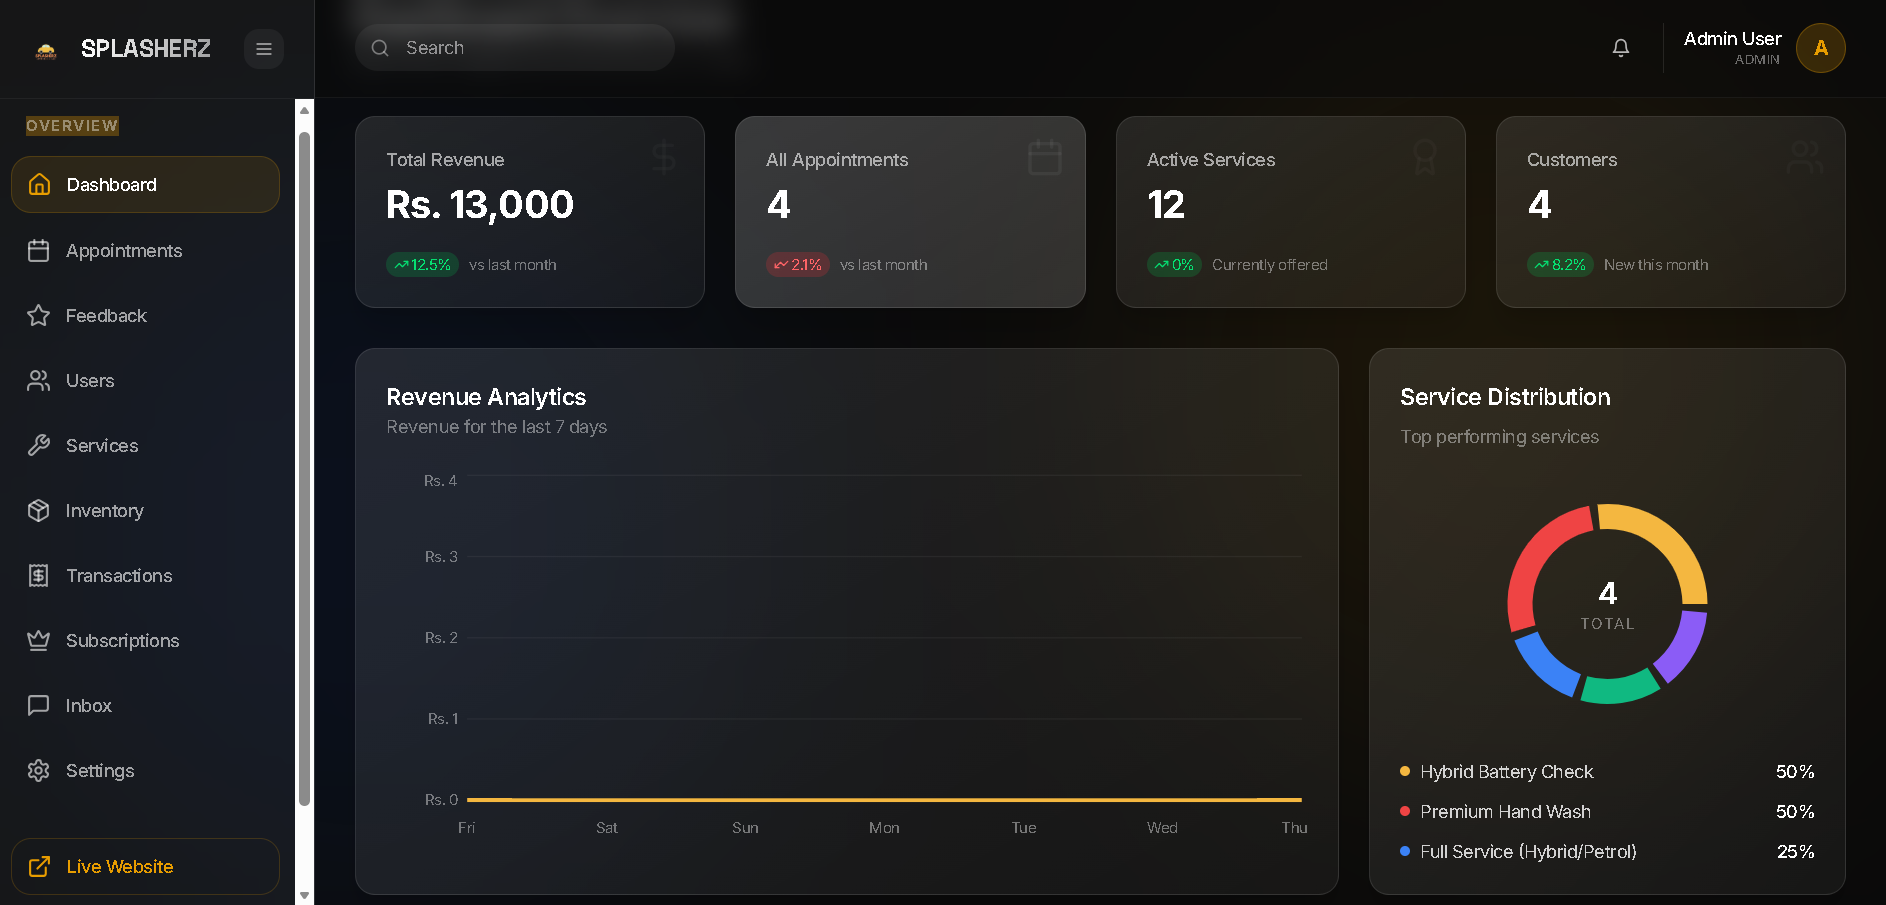Click the Settings gear icon

39,771
